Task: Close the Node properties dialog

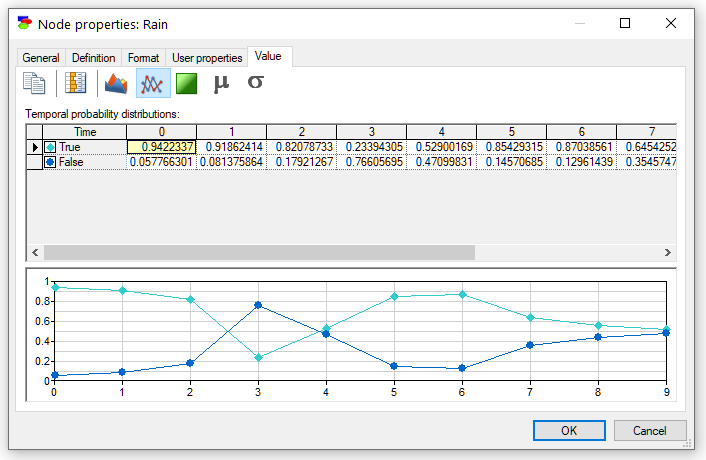Action: (x=671, y=23)
